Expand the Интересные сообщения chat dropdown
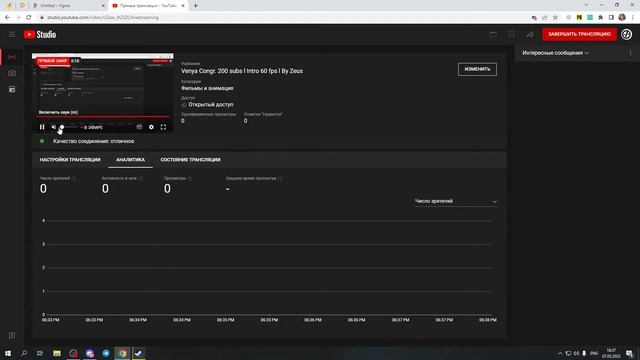This screenshot has height=360, width=640. click(x=556, y=53)
